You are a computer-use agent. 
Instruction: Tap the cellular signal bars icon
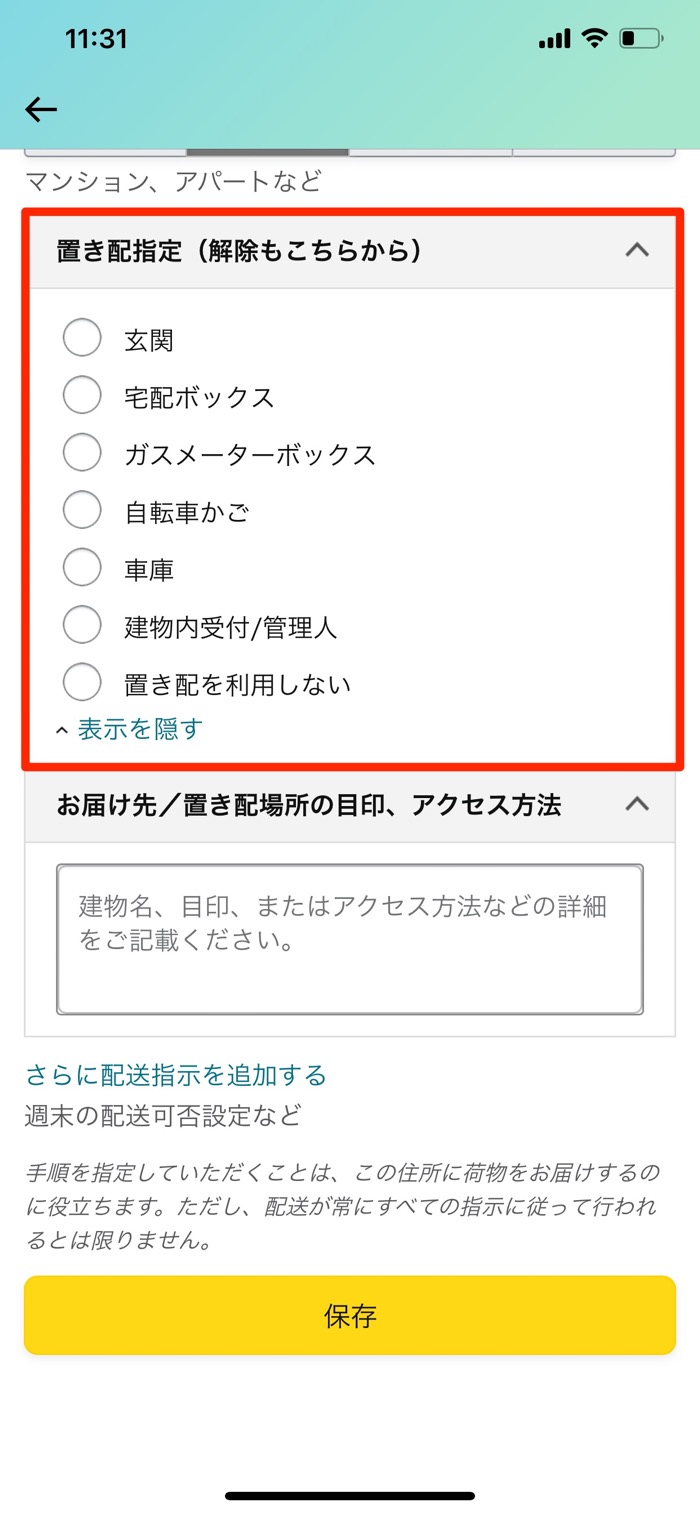coord(553,38)
